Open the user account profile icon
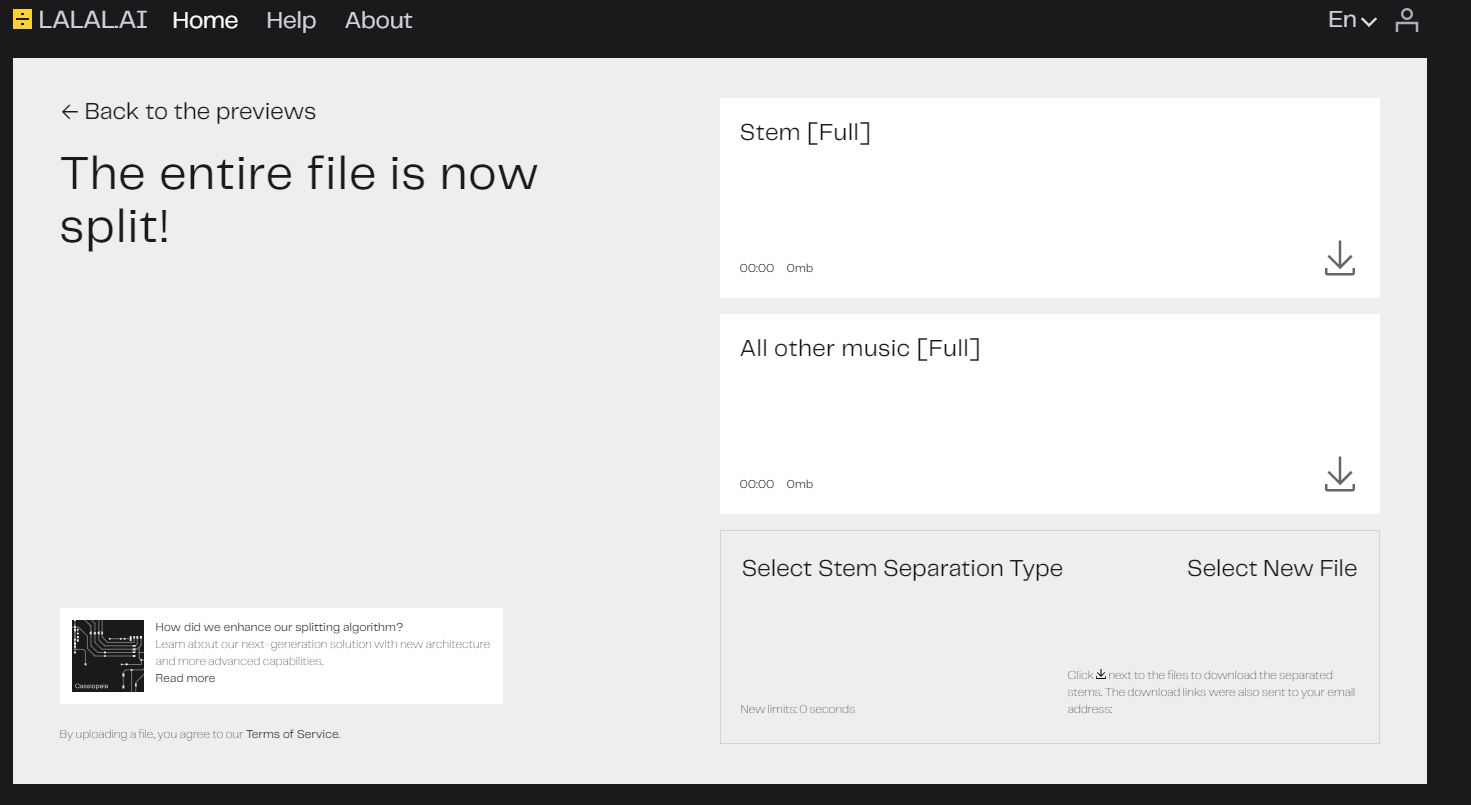This screenshot has width=1471, height=805. pos(1406,20)
